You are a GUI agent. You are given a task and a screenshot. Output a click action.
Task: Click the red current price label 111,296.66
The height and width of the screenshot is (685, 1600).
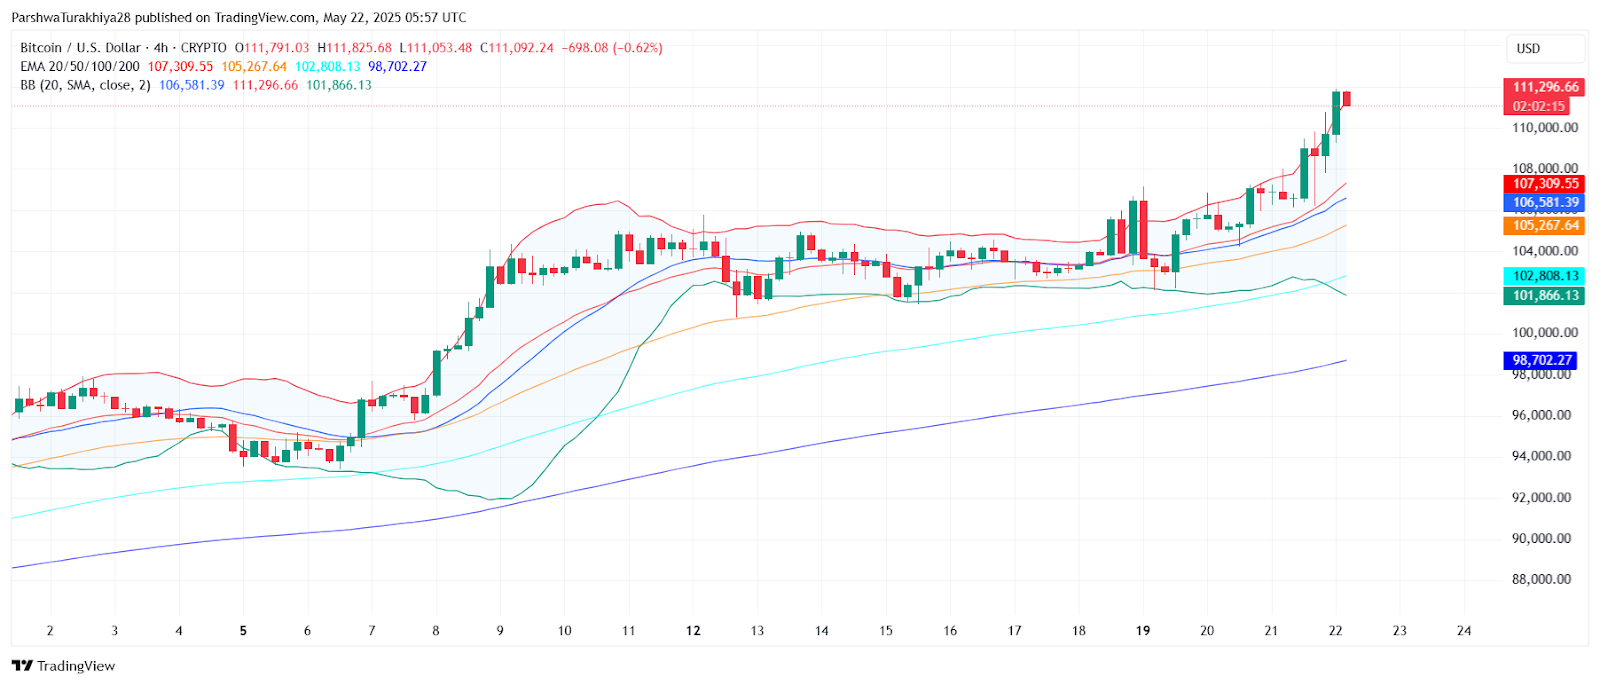coord(1545,87)
